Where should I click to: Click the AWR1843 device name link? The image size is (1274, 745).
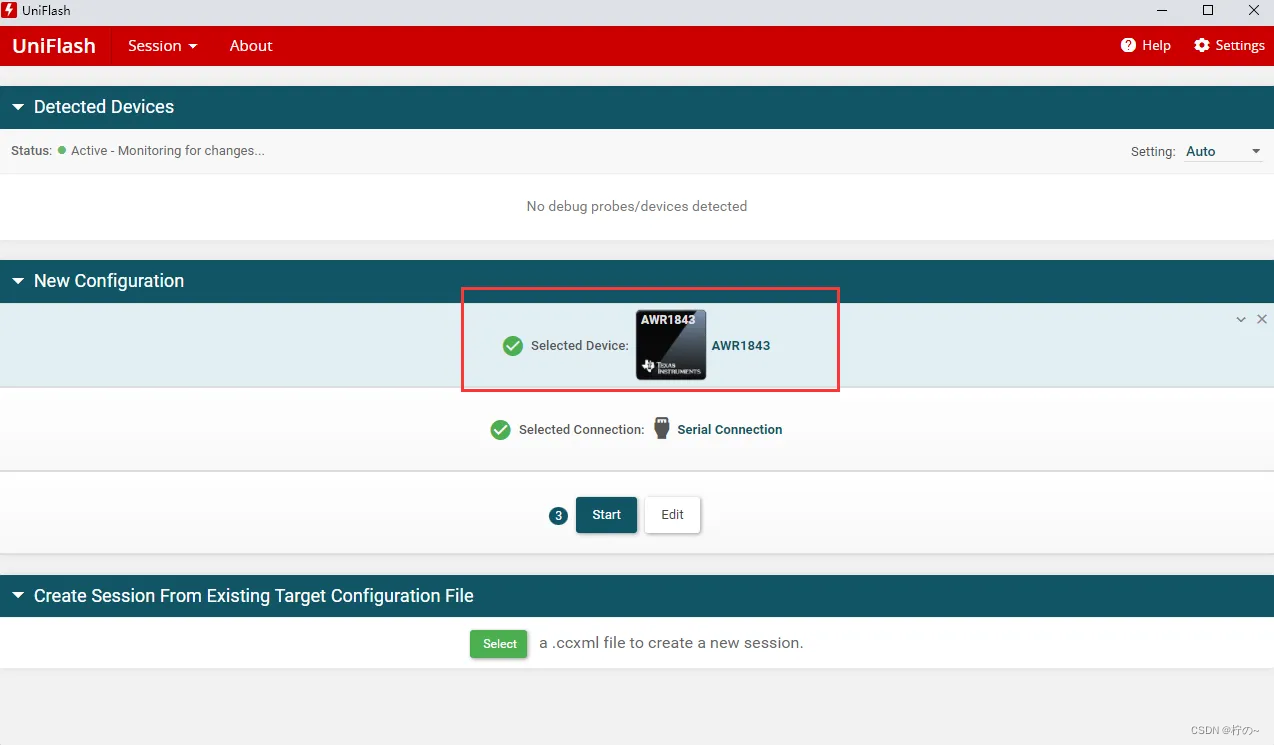point(741,346)
